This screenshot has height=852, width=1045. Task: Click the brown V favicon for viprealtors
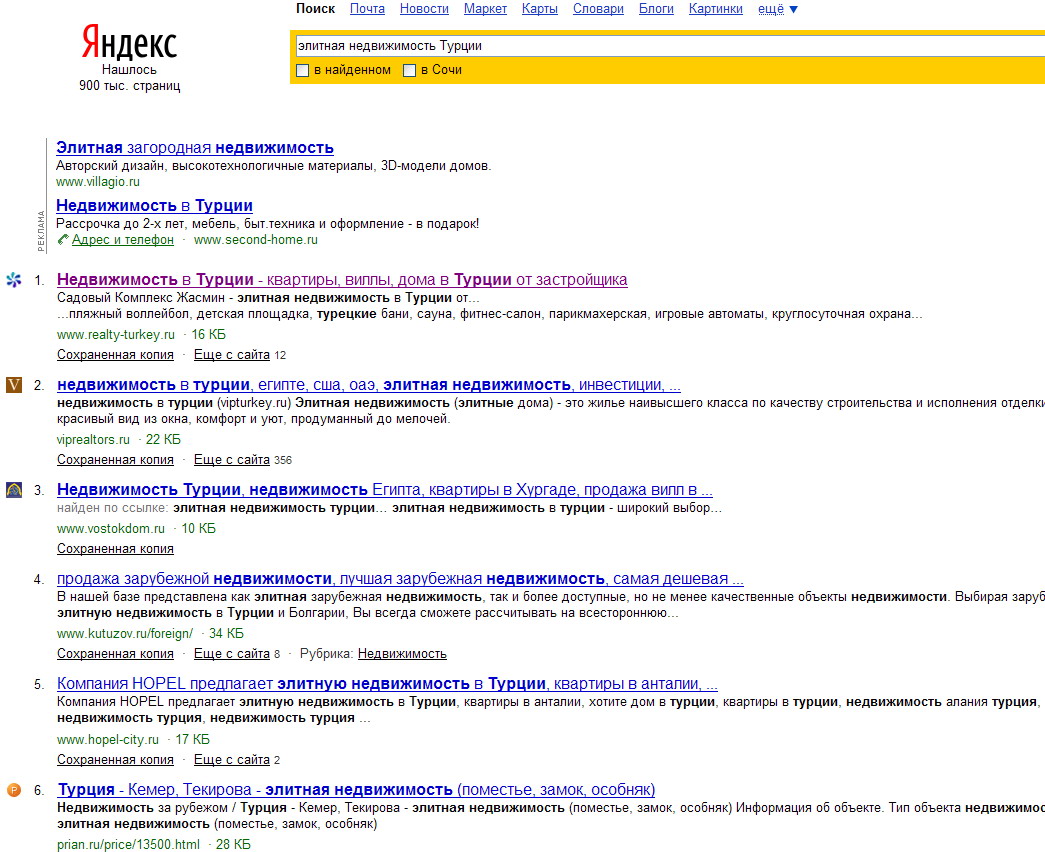point(14,385)
